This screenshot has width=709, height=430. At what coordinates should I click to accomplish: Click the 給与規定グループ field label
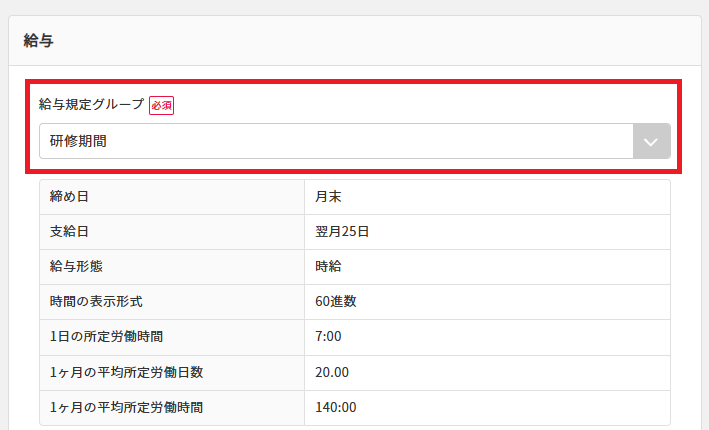coord(91,105)
